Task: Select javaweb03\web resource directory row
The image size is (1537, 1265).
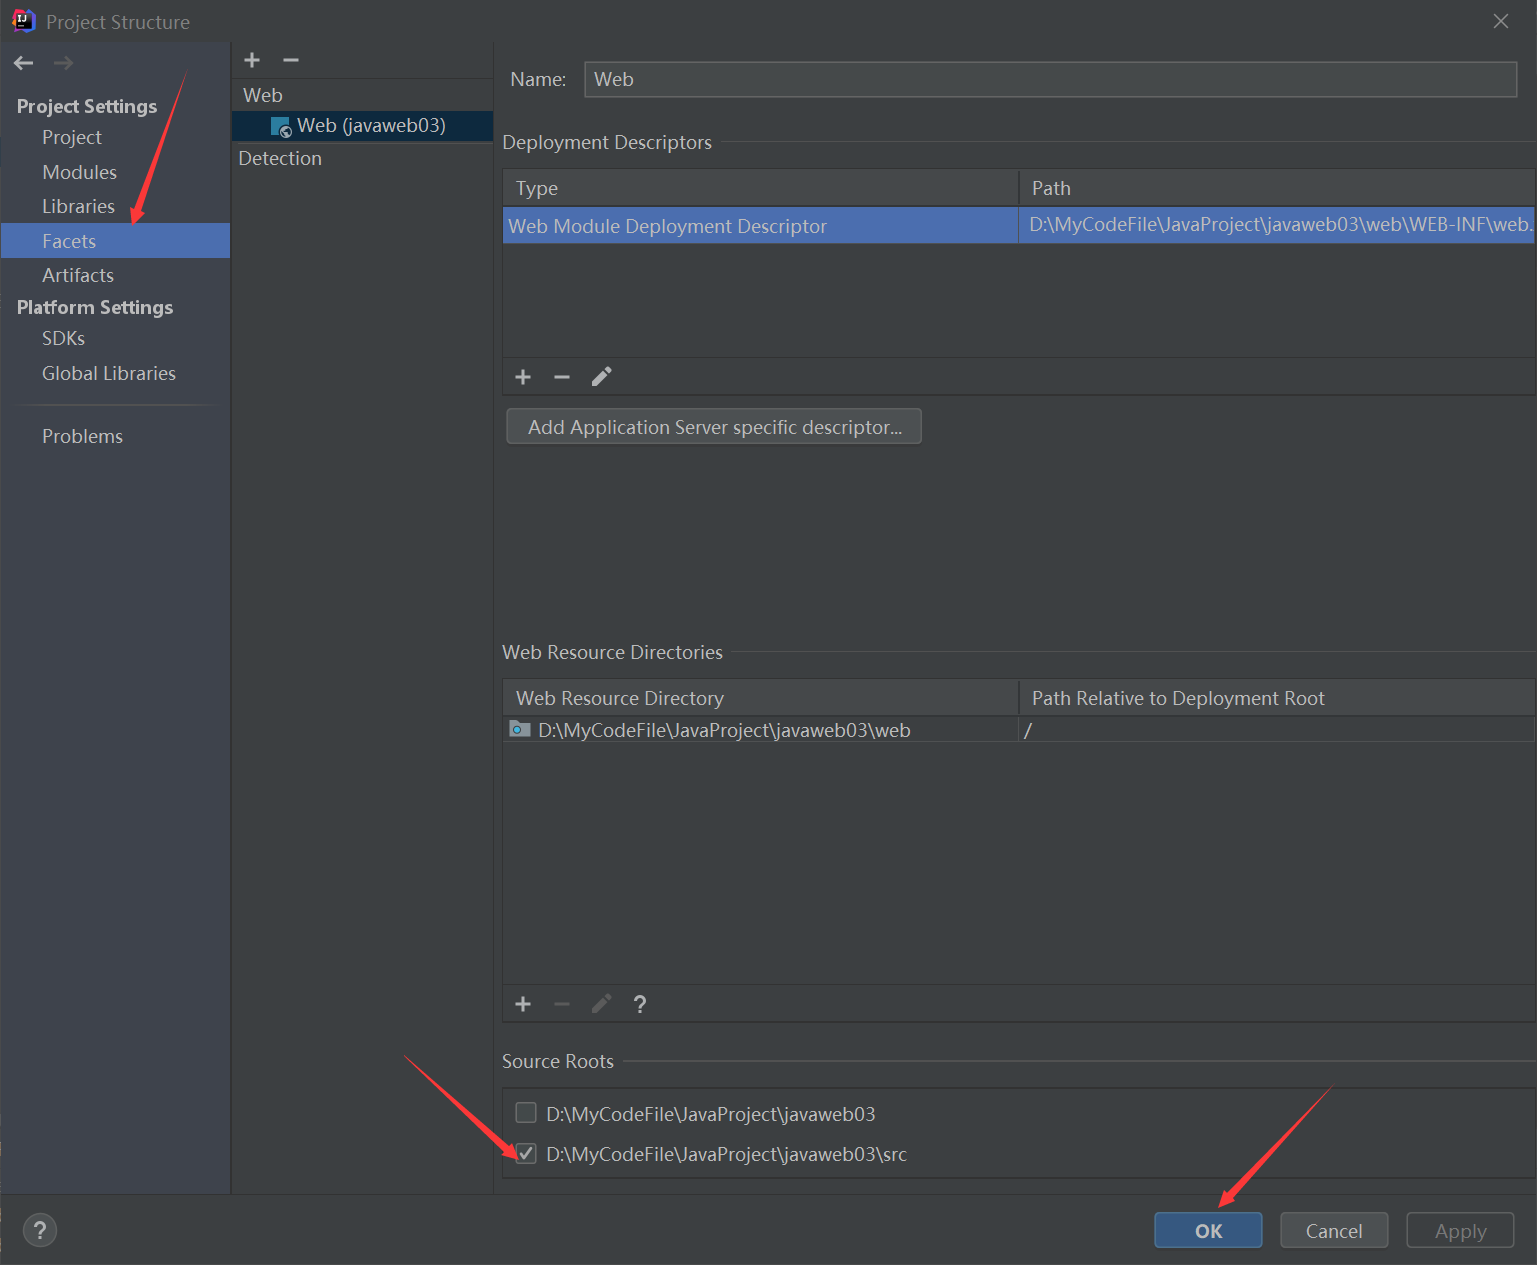Action: coord(1018,730)
